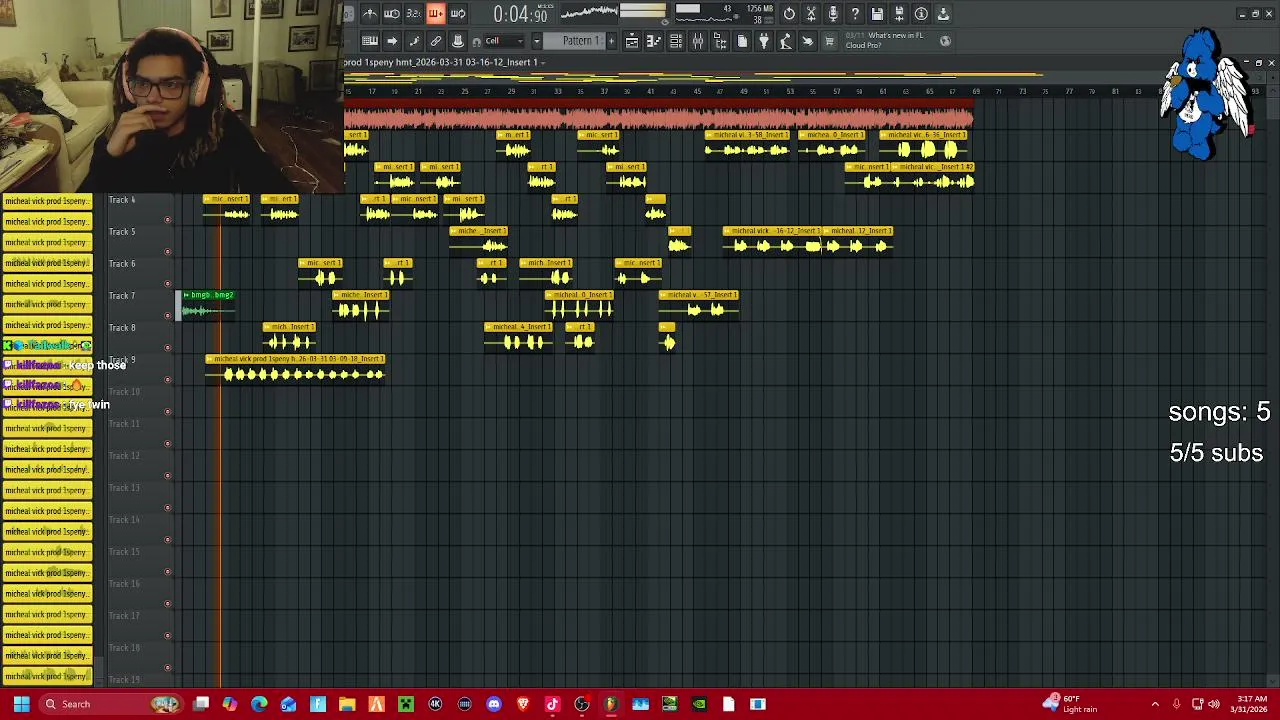
Task: Select the Track 13 header label
Action: pos(124,488)
